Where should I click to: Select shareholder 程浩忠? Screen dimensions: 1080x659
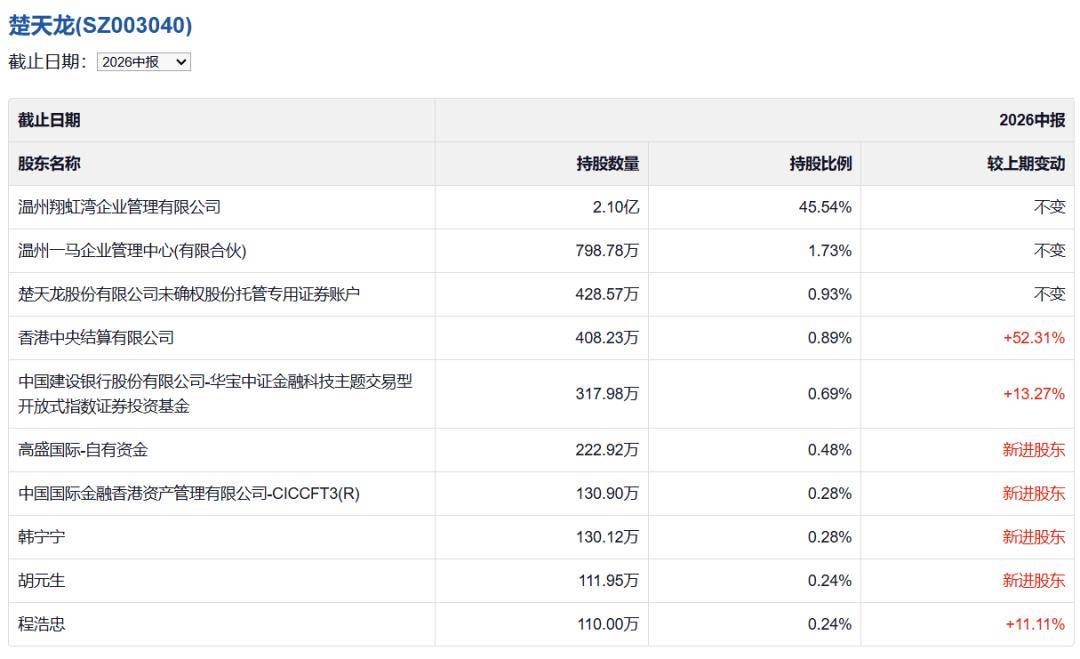(x=41, y=624)
